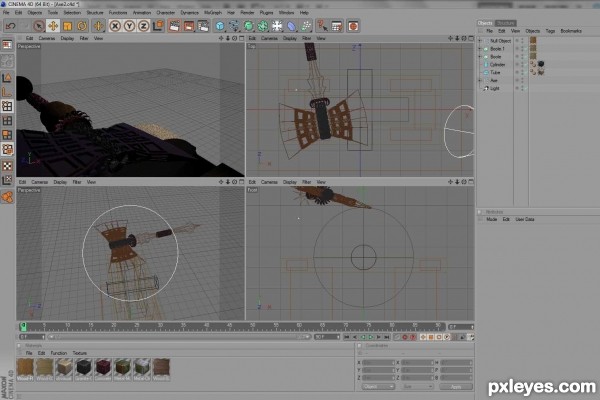Open the Animation menu
The width and height of the screenshot is (600, 400).
click(142, 13)
